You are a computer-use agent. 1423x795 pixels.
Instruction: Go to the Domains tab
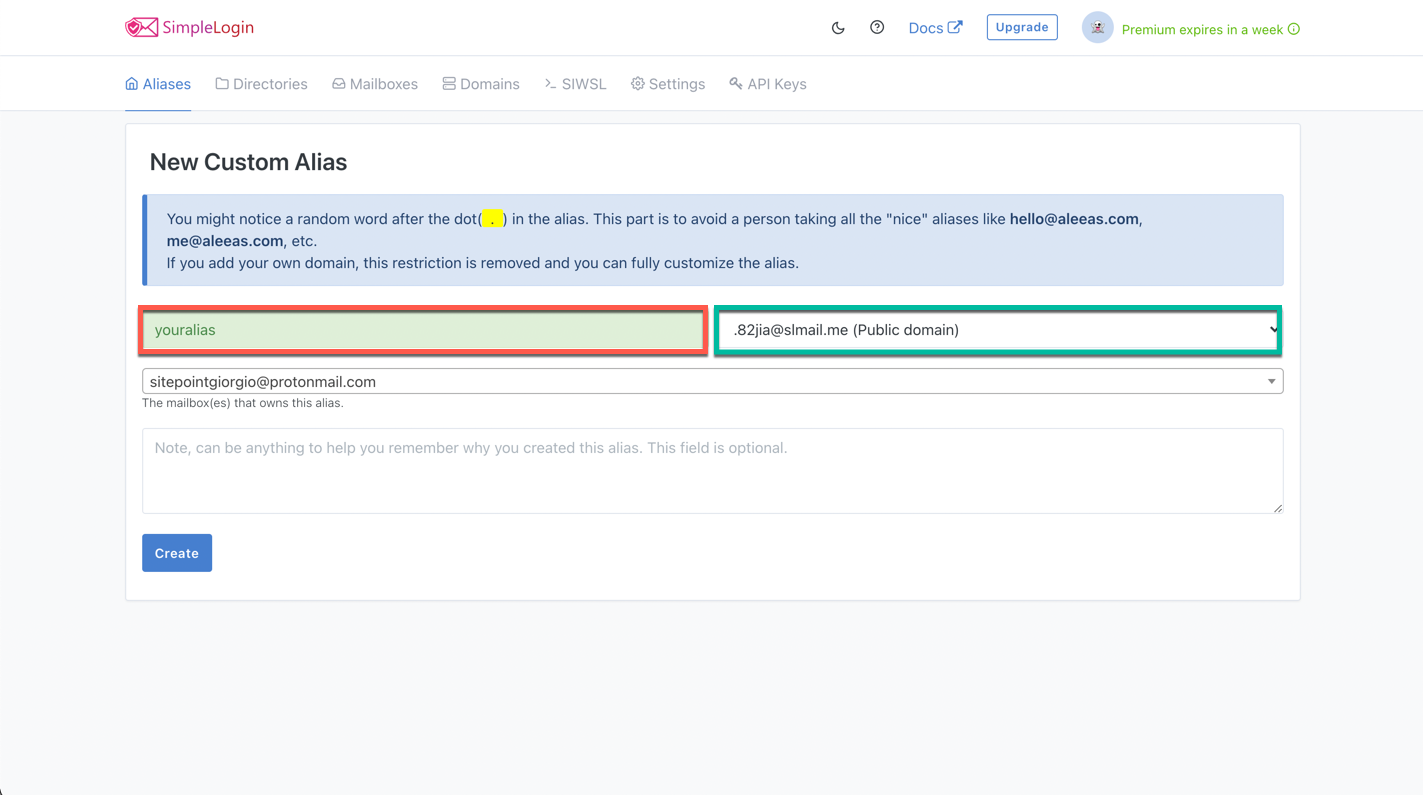coord(481,84)
